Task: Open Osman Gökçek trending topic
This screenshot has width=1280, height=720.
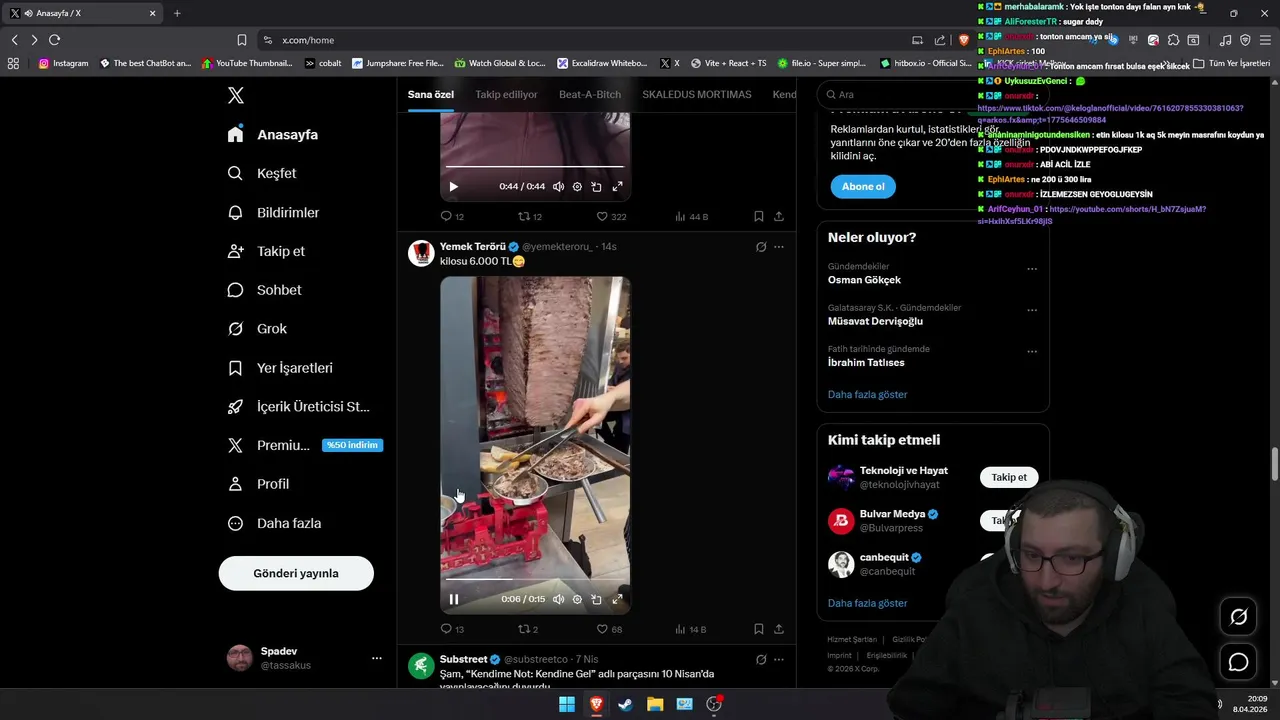Action: [864, 280]
